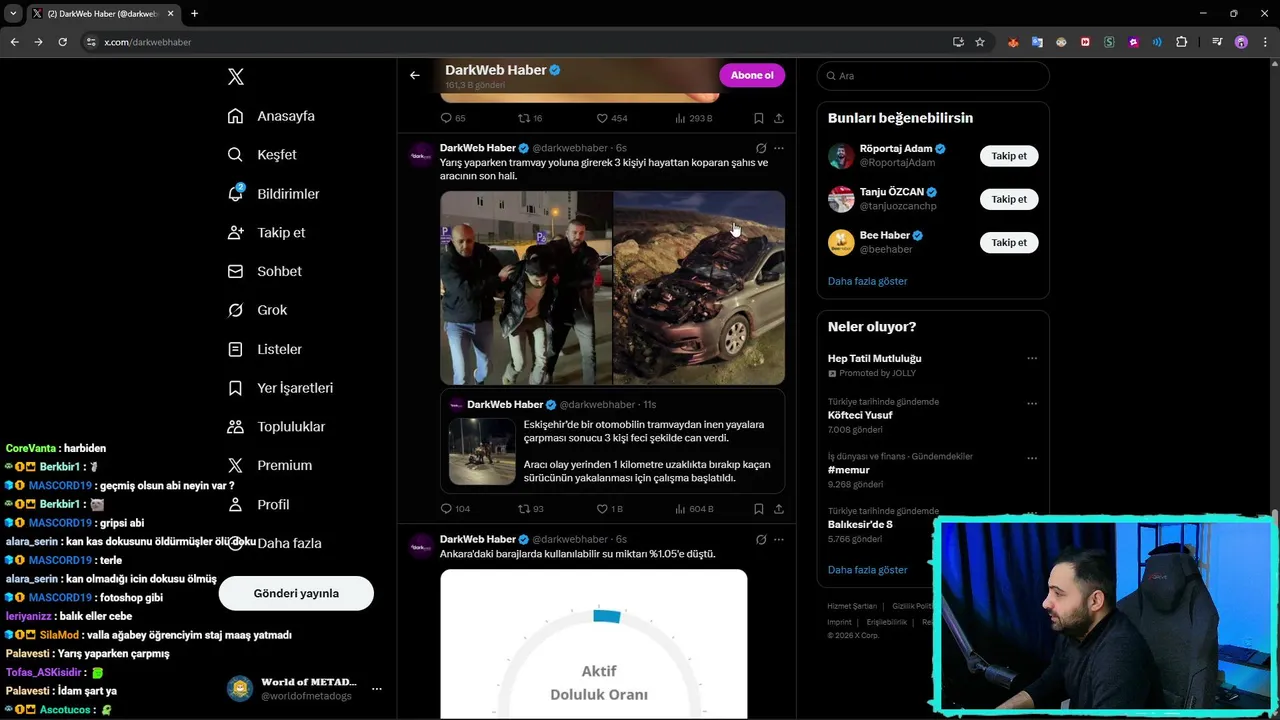The width and height of the screenshot is (1280, 720).
Task: Open Bildirimler notifications
Action: tap(273, 193)
